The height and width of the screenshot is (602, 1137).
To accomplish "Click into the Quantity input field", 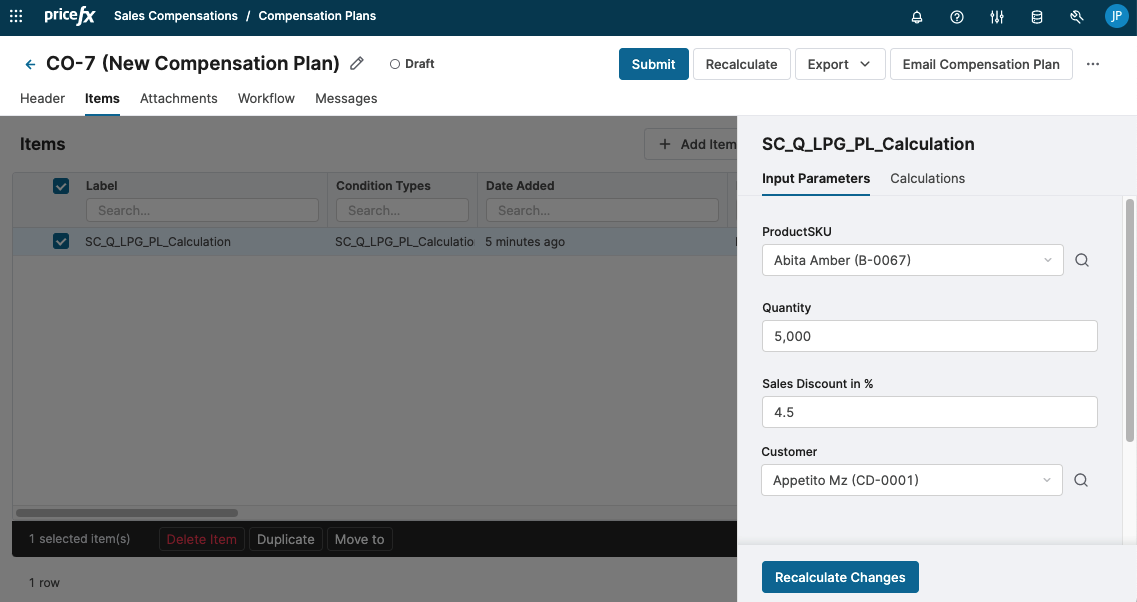I will coord(929,336).
